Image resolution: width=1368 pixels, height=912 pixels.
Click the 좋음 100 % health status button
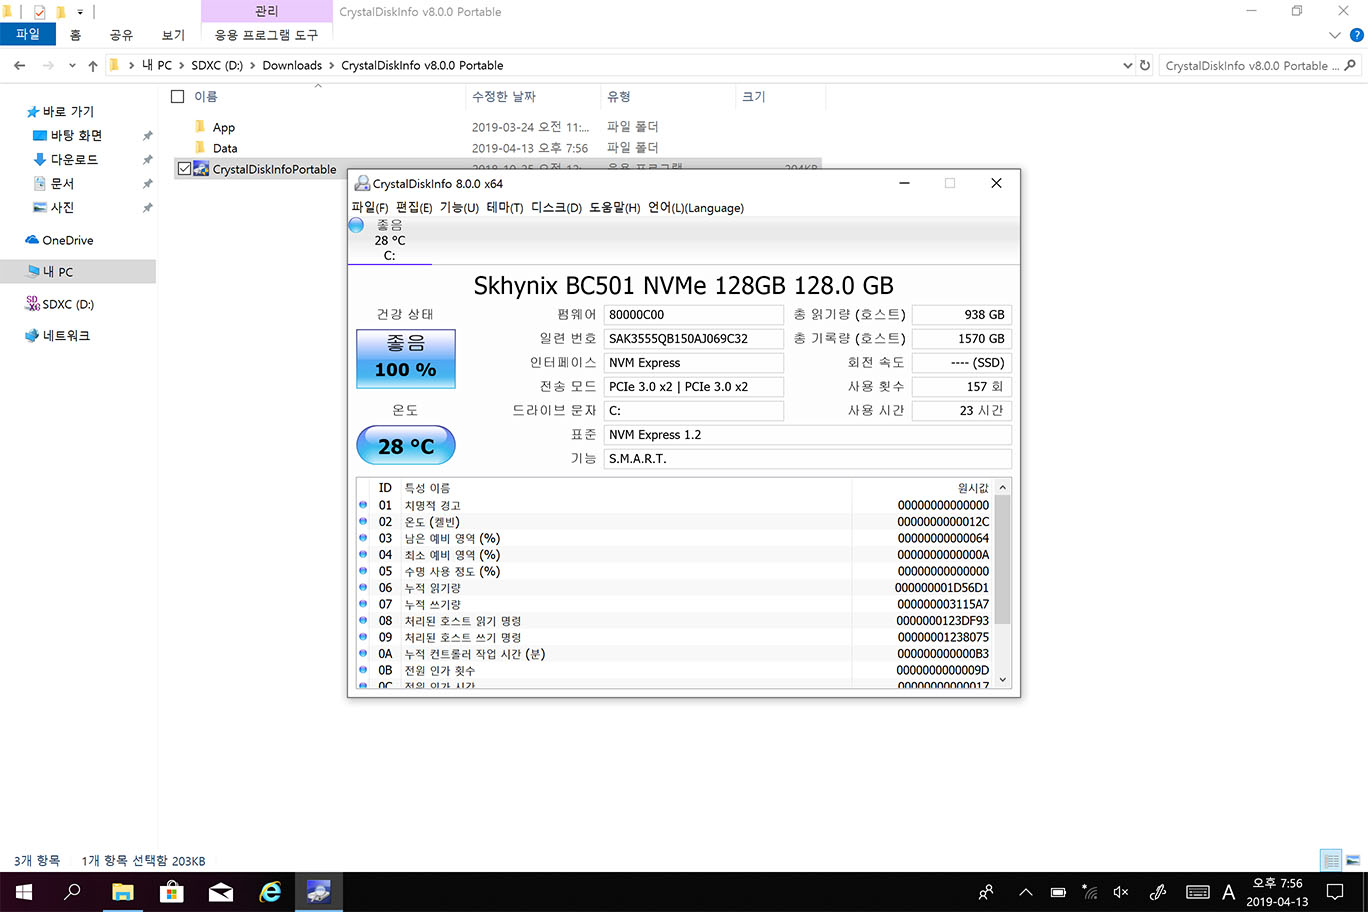(x=406, y=359)
